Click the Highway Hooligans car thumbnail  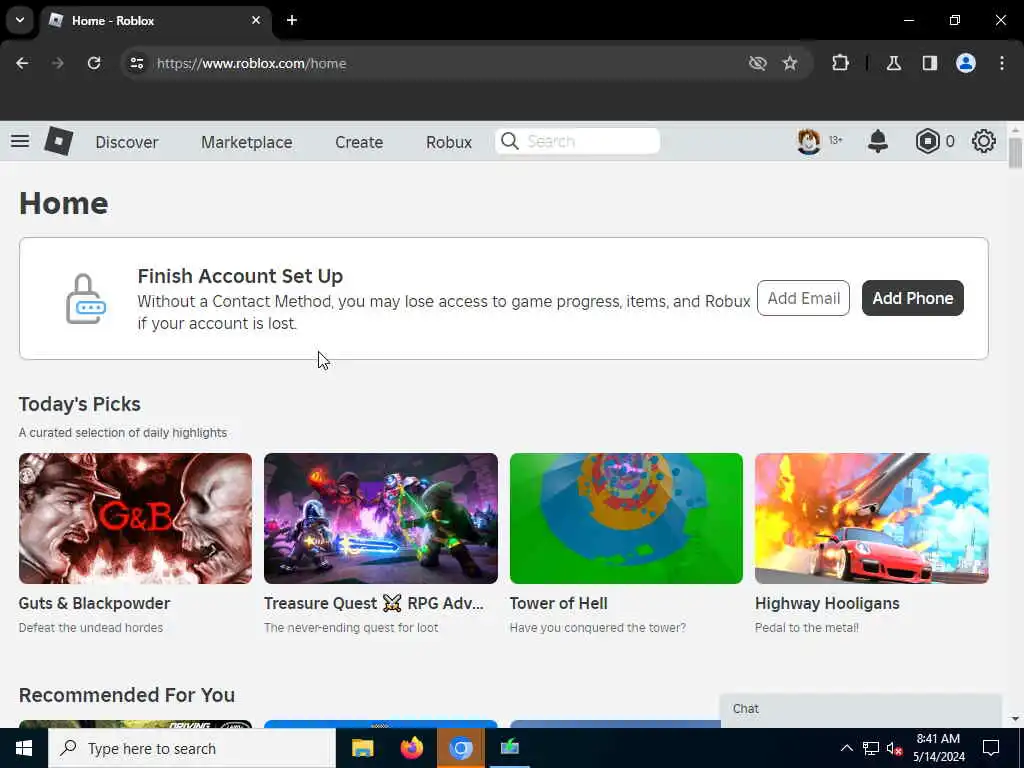(x=872, y=518)
